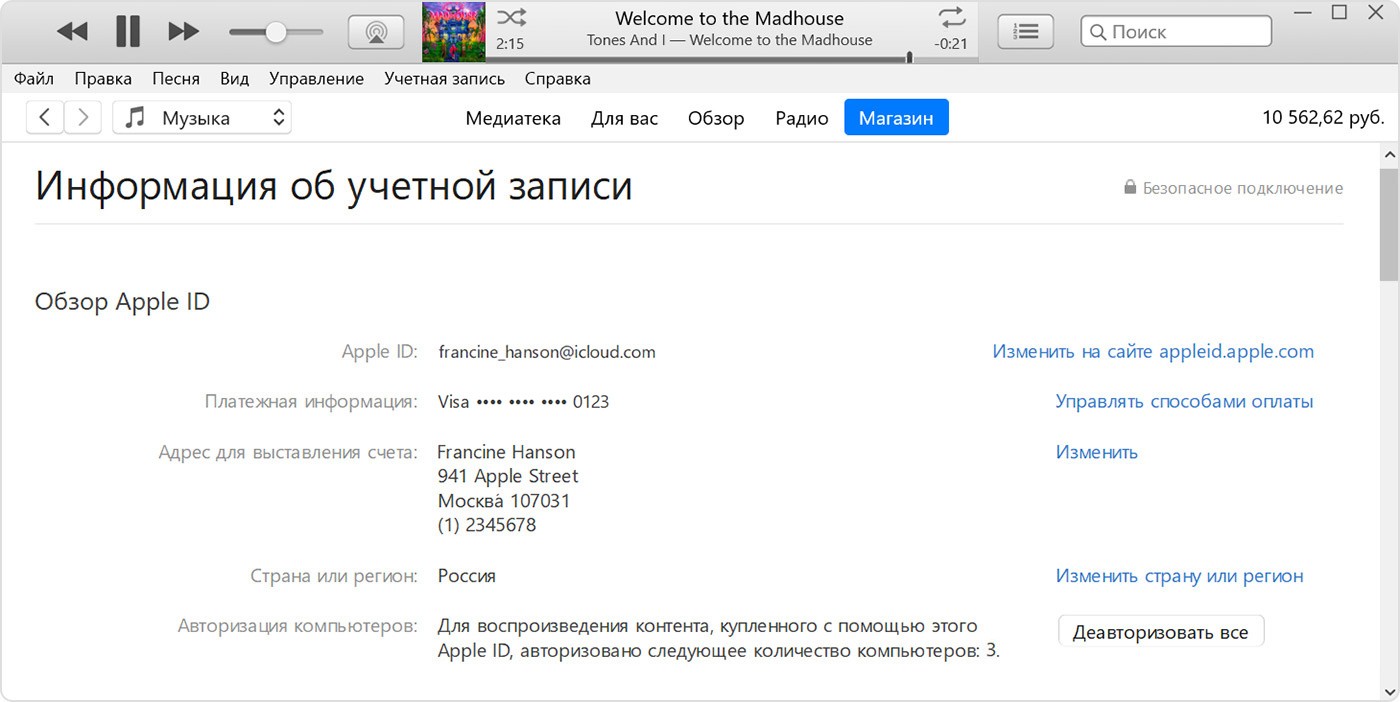1400x702 pixels.
Task: Go back with the left arrow
Action: (45, 118)
